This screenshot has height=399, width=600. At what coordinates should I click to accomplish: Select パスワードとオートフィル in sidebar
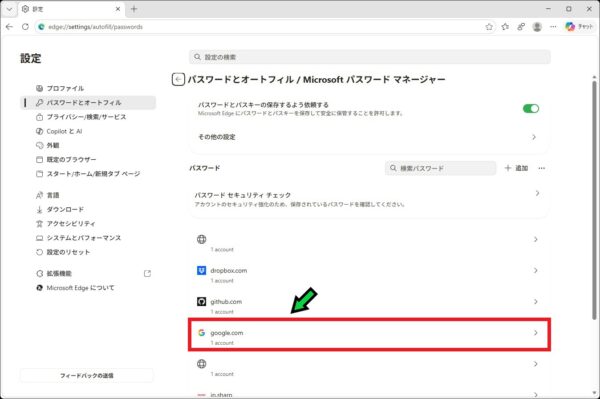click(88, 103)
